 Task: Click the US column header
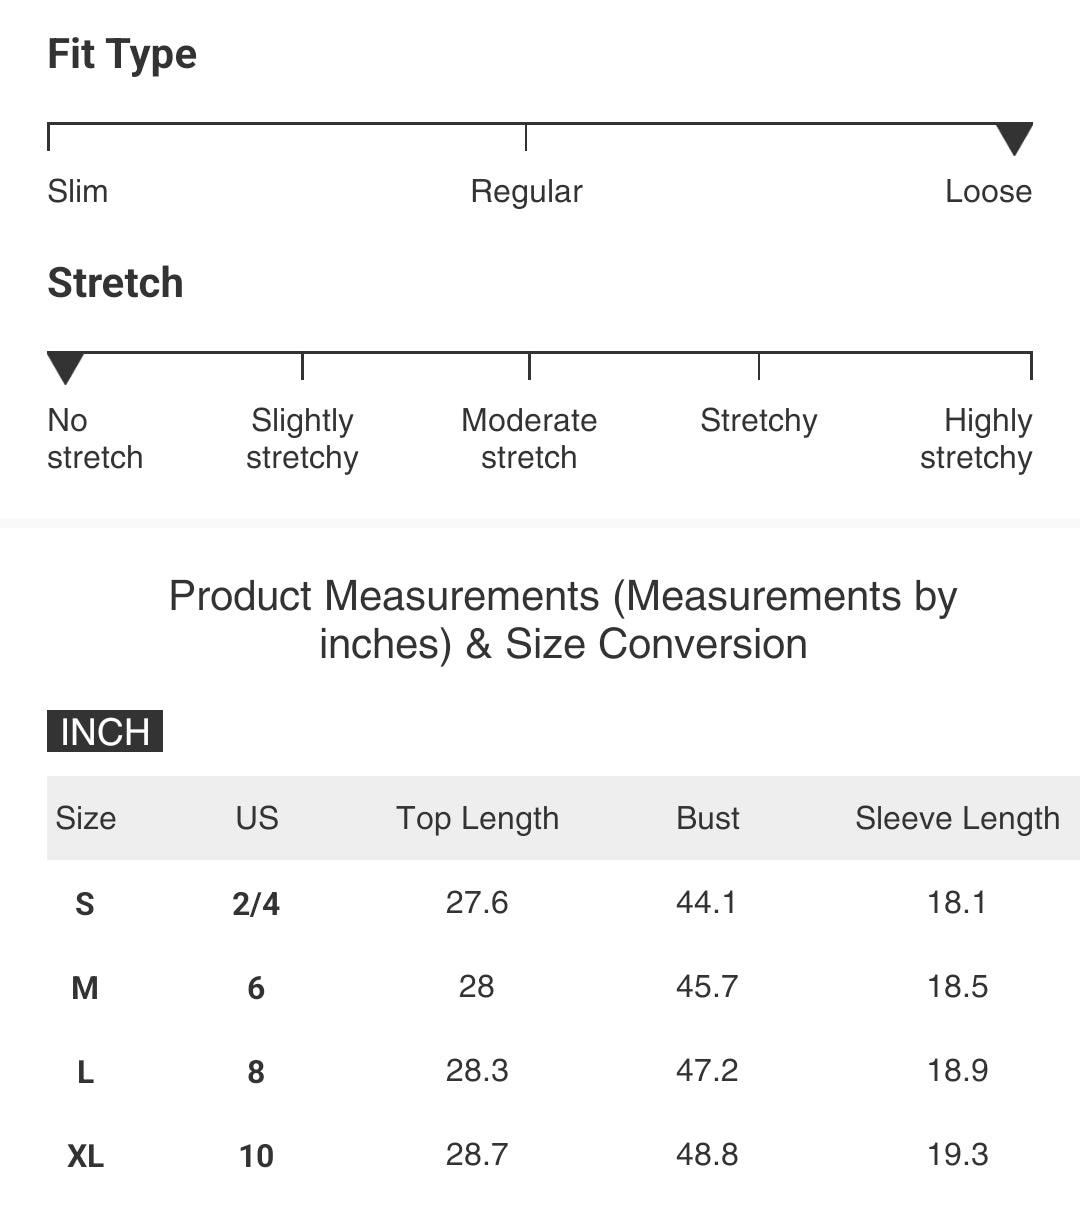point(257,818)
